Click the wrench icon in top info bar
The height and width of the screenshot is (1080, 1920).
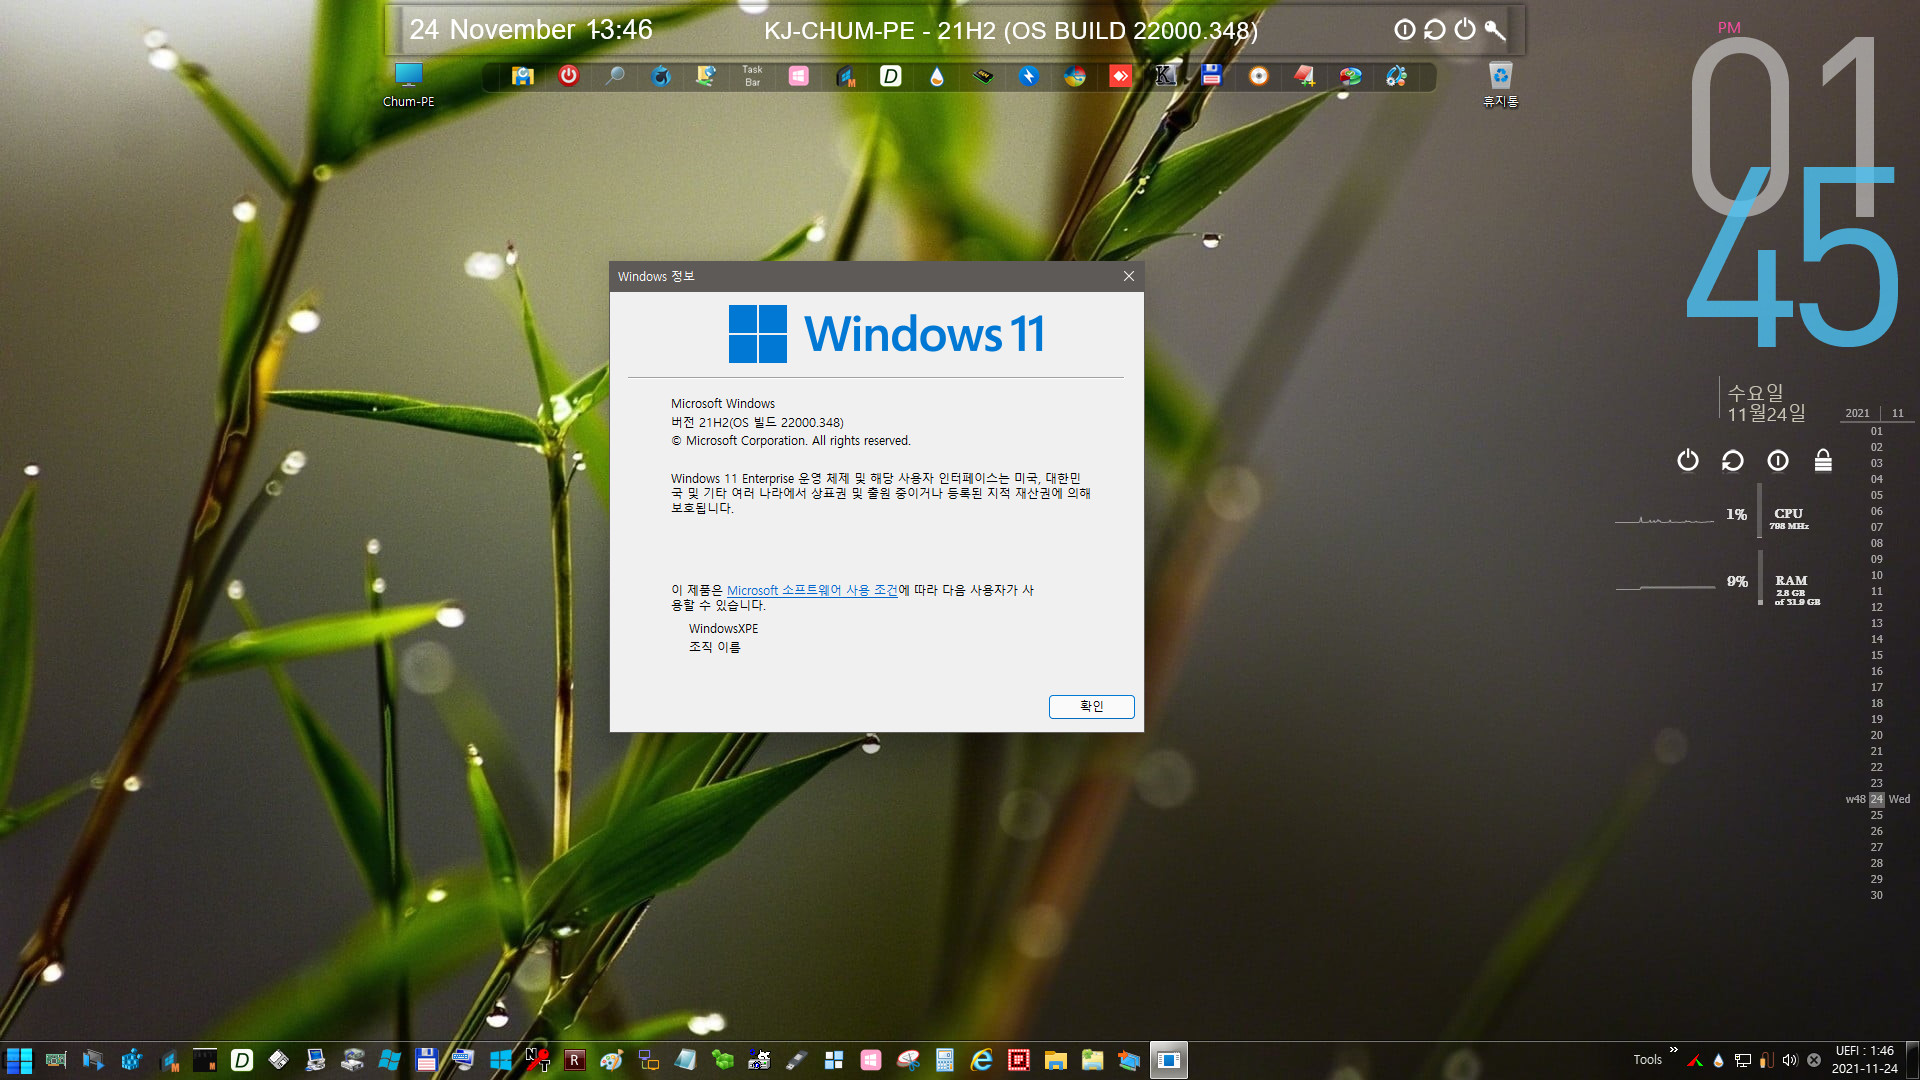1495,30
